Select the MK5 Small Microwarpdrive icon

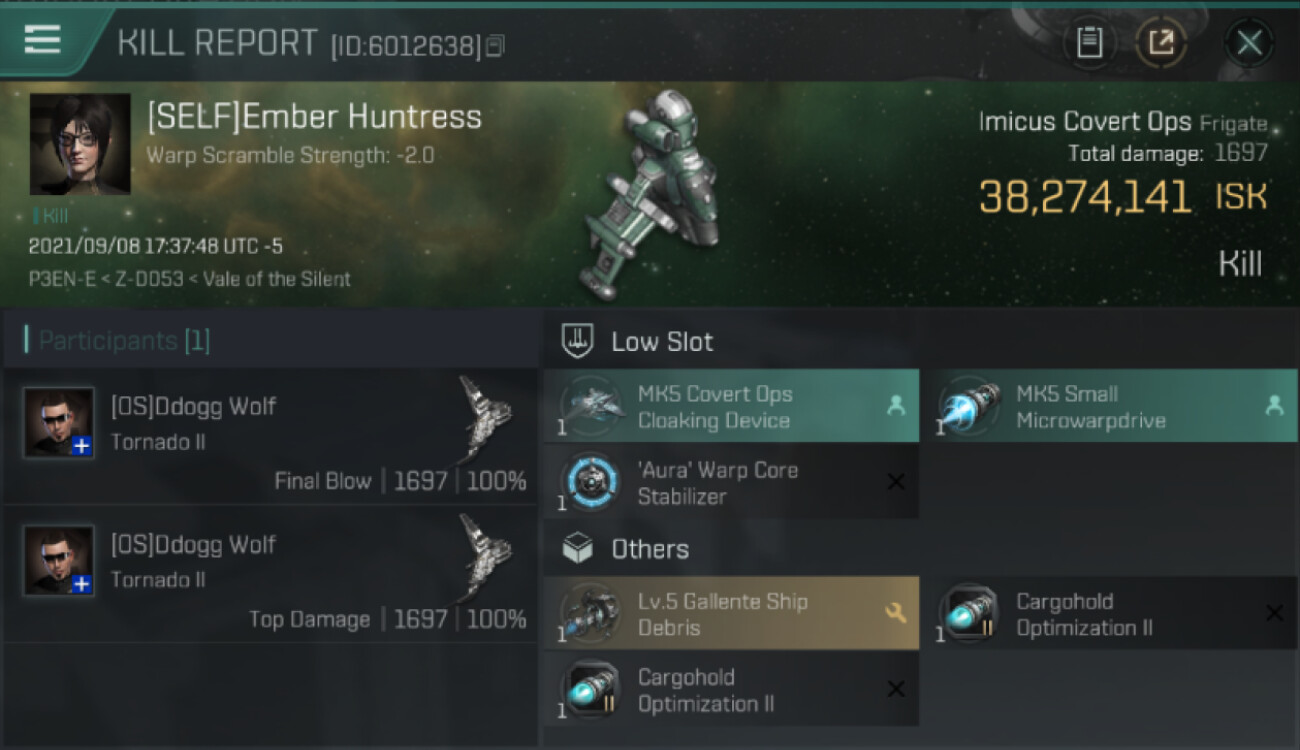(970, 406)
